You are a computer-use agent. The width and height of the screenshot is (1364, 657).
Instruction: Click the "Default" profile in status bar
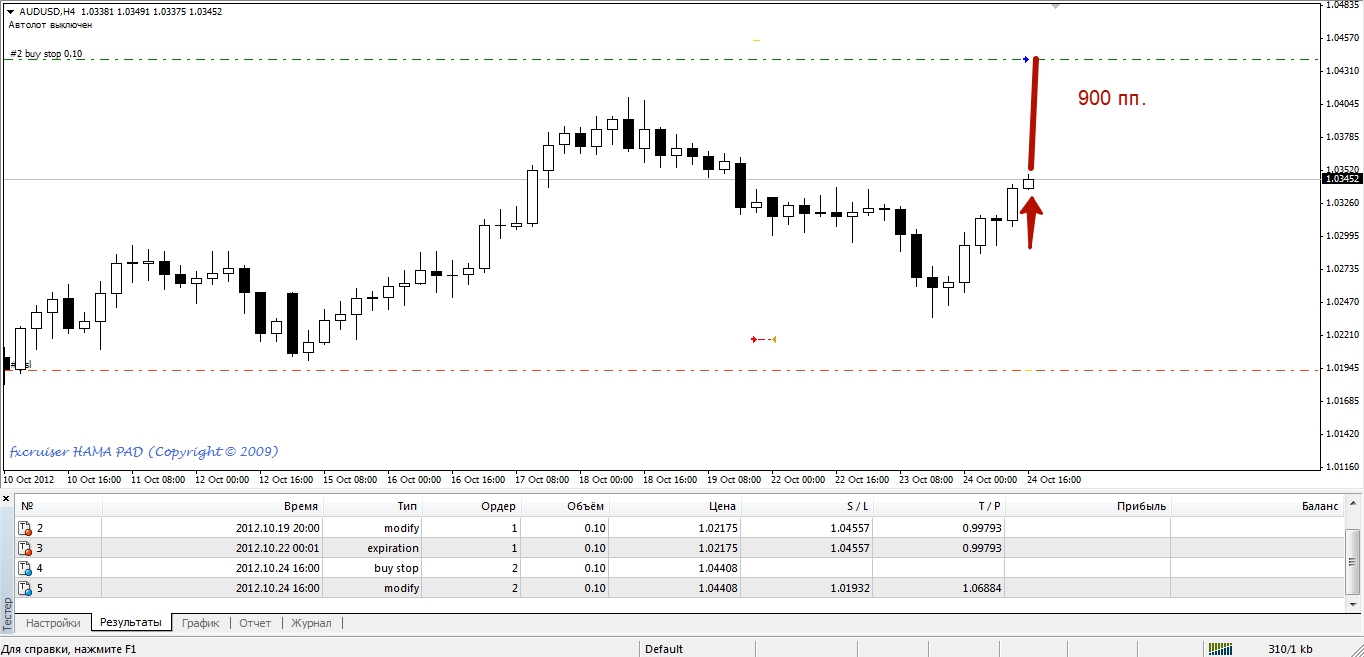pyautogui.click(x=664, y=649)
